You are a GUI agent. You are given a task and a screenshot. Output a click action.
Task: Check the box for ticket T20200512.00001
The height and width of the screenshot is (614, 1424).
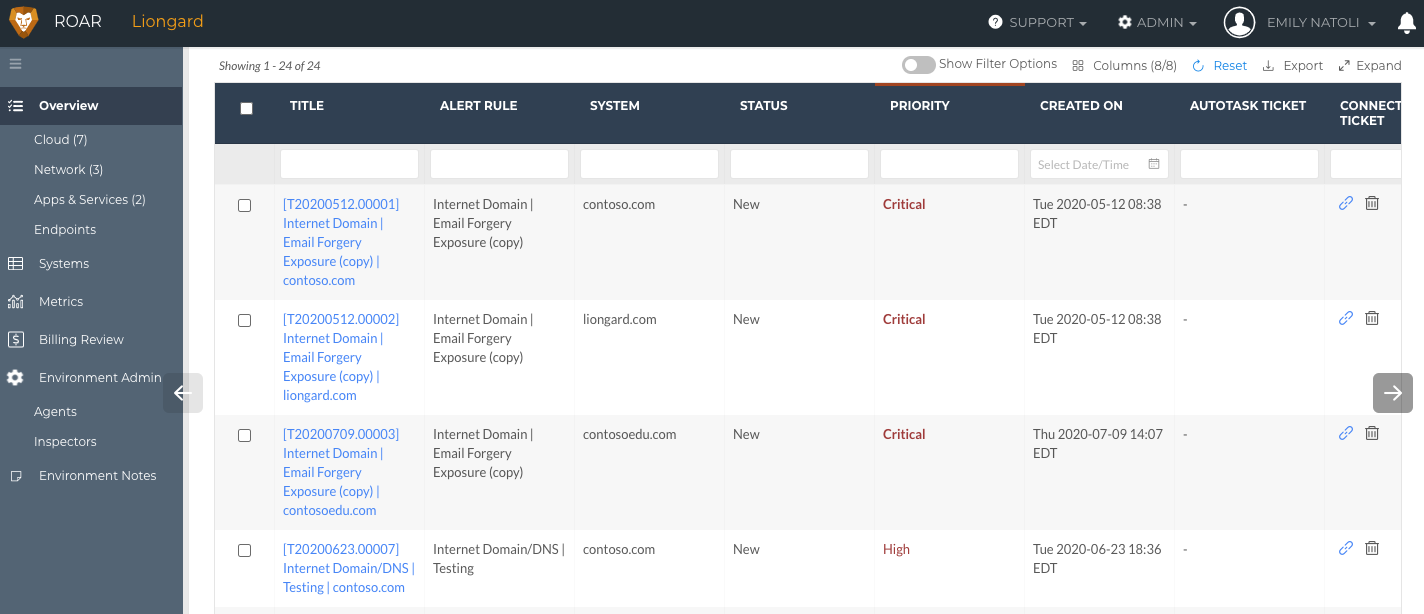click(x=244, y=205)
